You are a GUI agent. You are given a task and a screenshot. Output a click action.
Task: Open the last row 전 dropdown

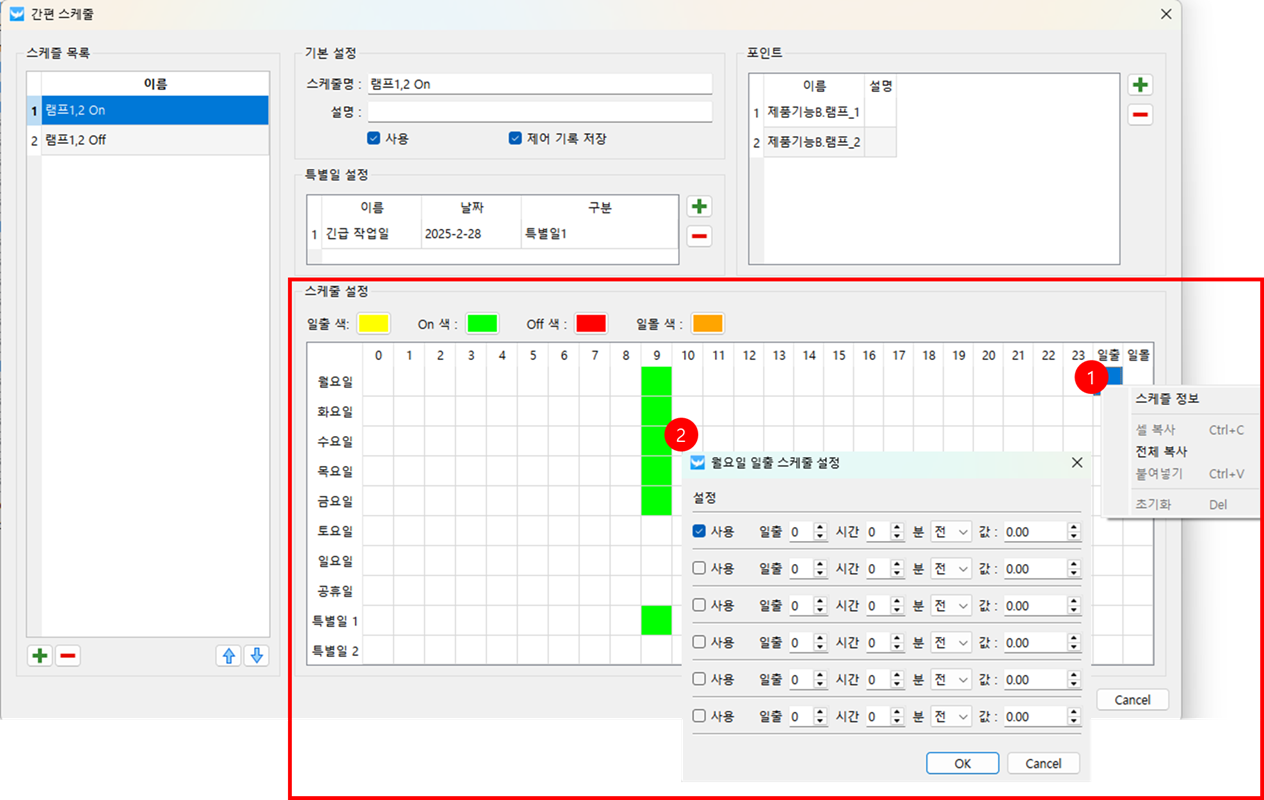point(951,717)
